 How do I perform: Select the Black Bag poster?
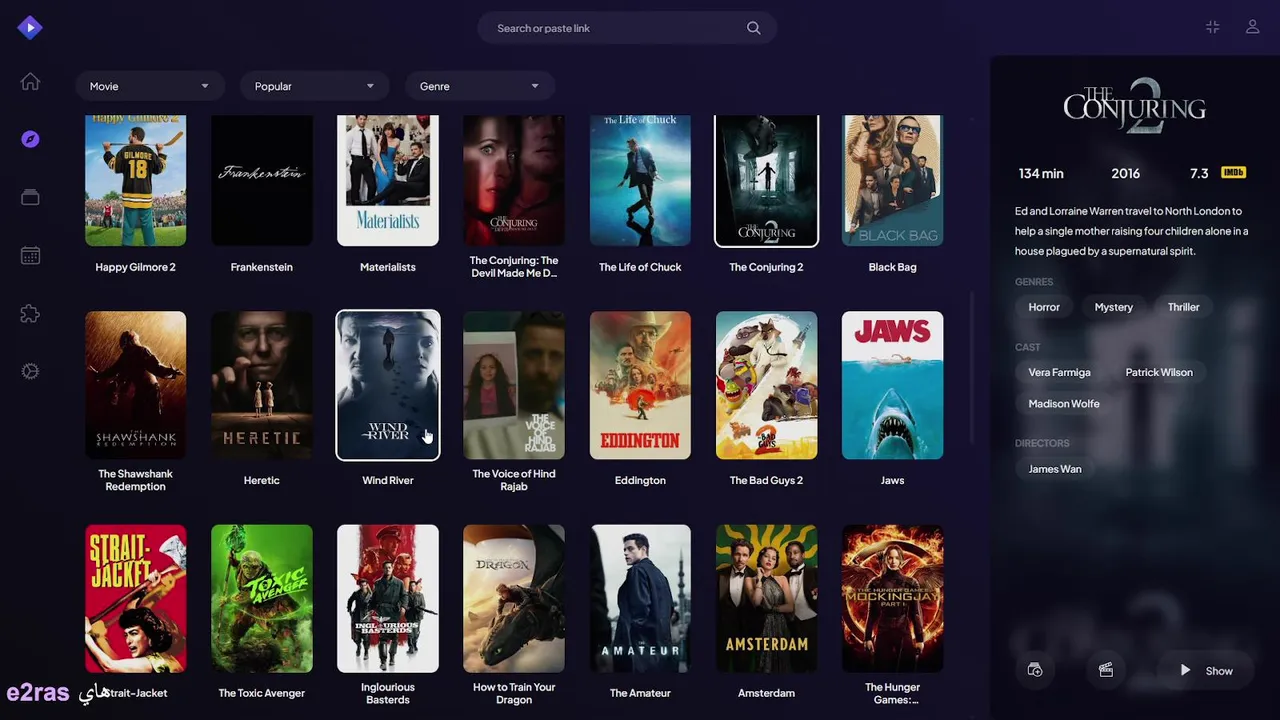(x=892, y=180)
